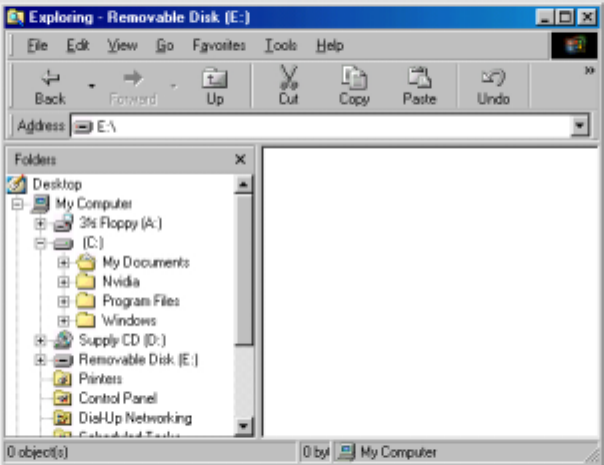Click the Forward toolbar button
Screen dimensions: 604x465
[133, 87]
